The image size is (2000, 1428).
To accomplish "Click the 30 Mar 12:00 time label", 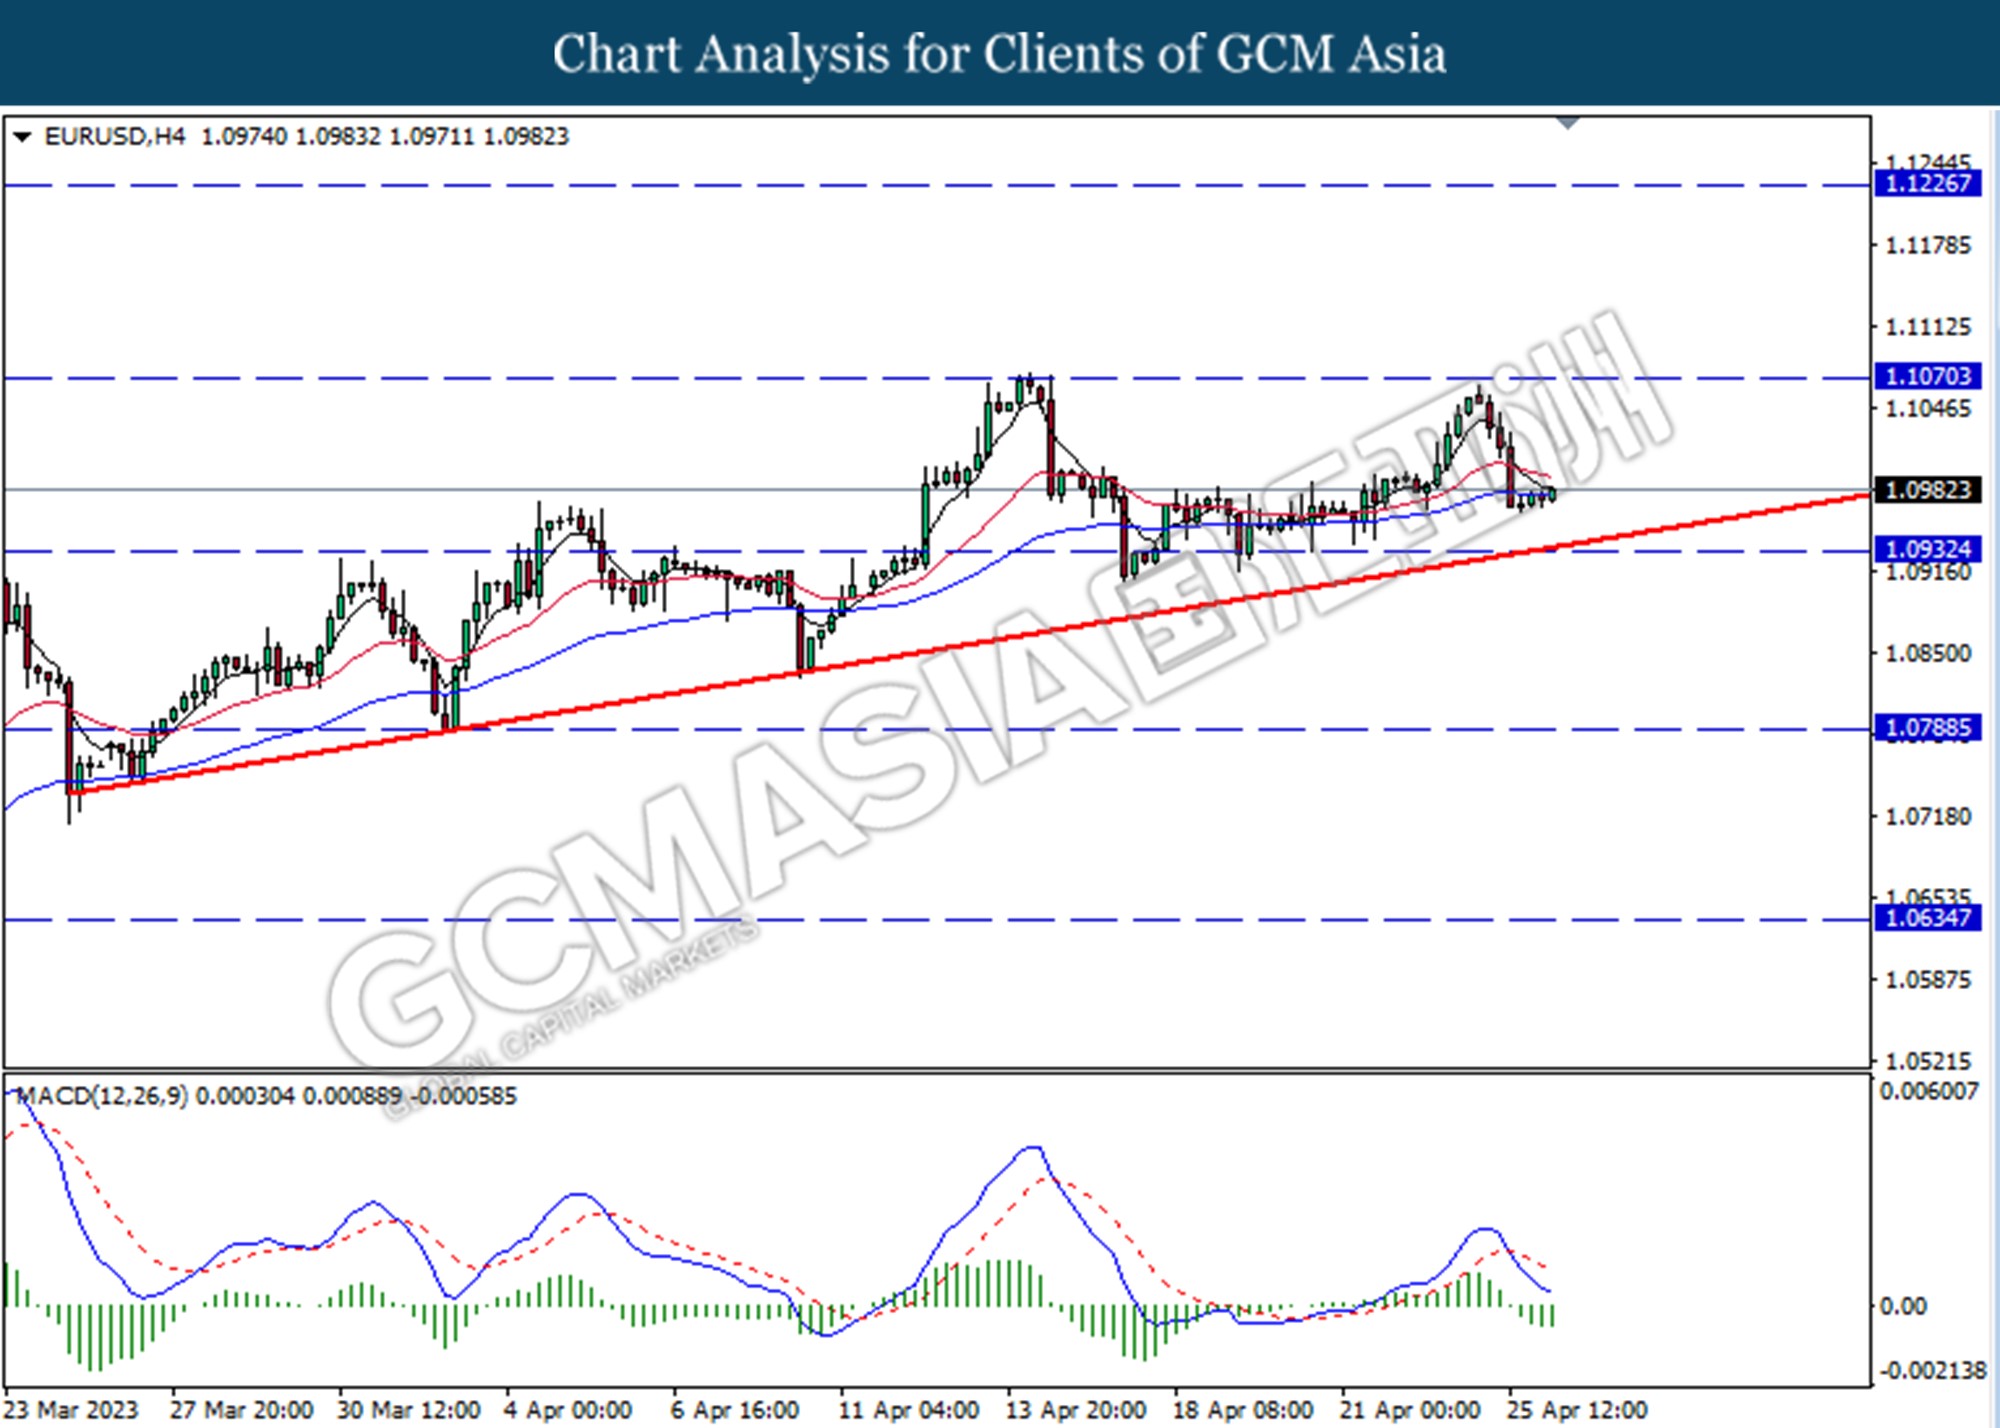I will (x=409, y=1410).
